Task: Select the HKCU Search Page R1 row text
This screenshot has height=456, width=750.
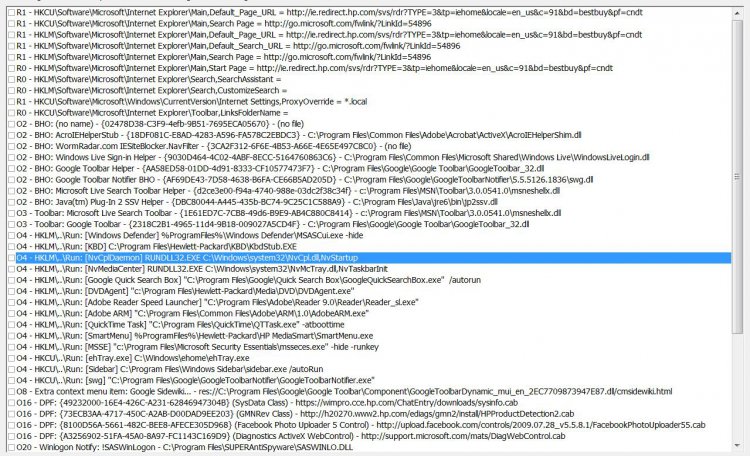Action: (x=224, y=23)
